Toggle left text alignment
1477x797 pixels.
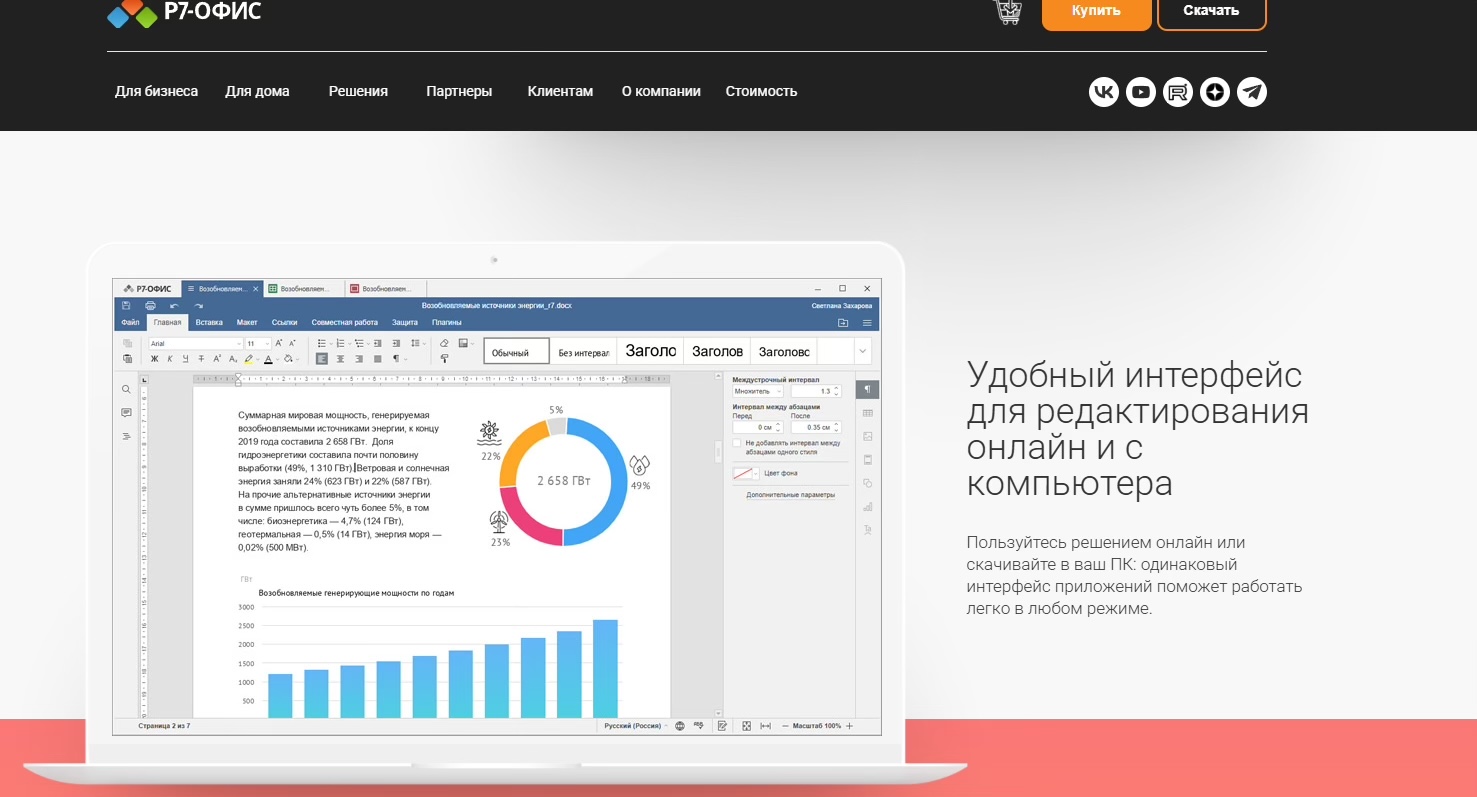pyautogui.click(x=322, y=358)
